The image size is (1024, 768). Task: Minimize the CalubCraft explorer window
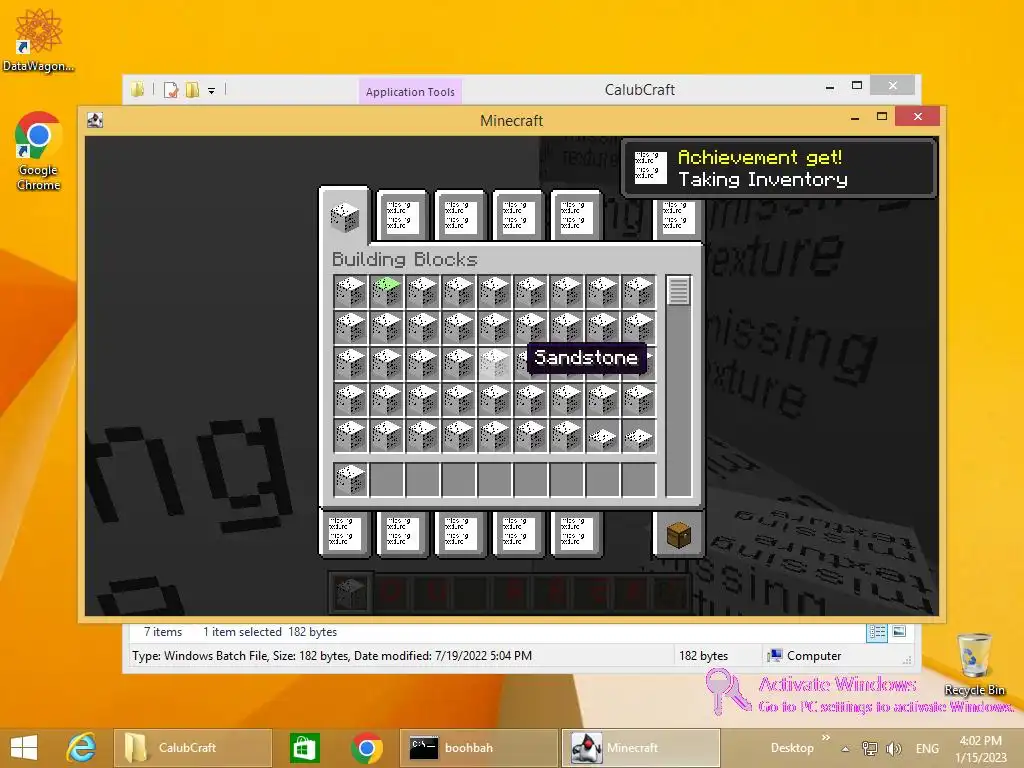tap(830, 87)
